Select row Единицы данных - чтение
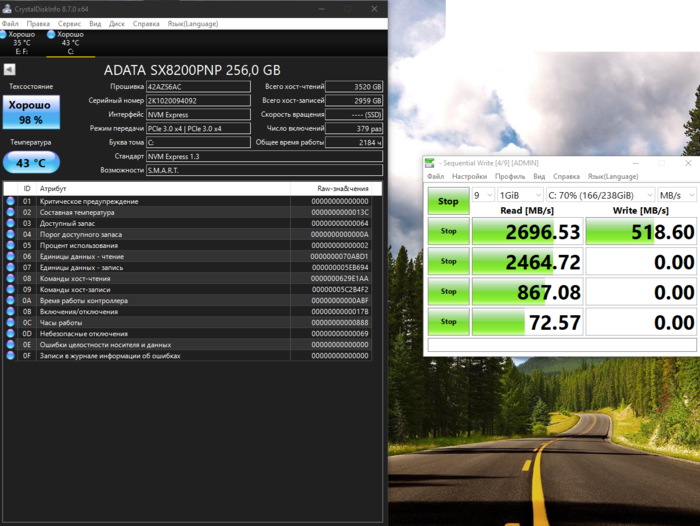Image resolution: width=700 pixels, height=526 pixels. coord(187,256)
